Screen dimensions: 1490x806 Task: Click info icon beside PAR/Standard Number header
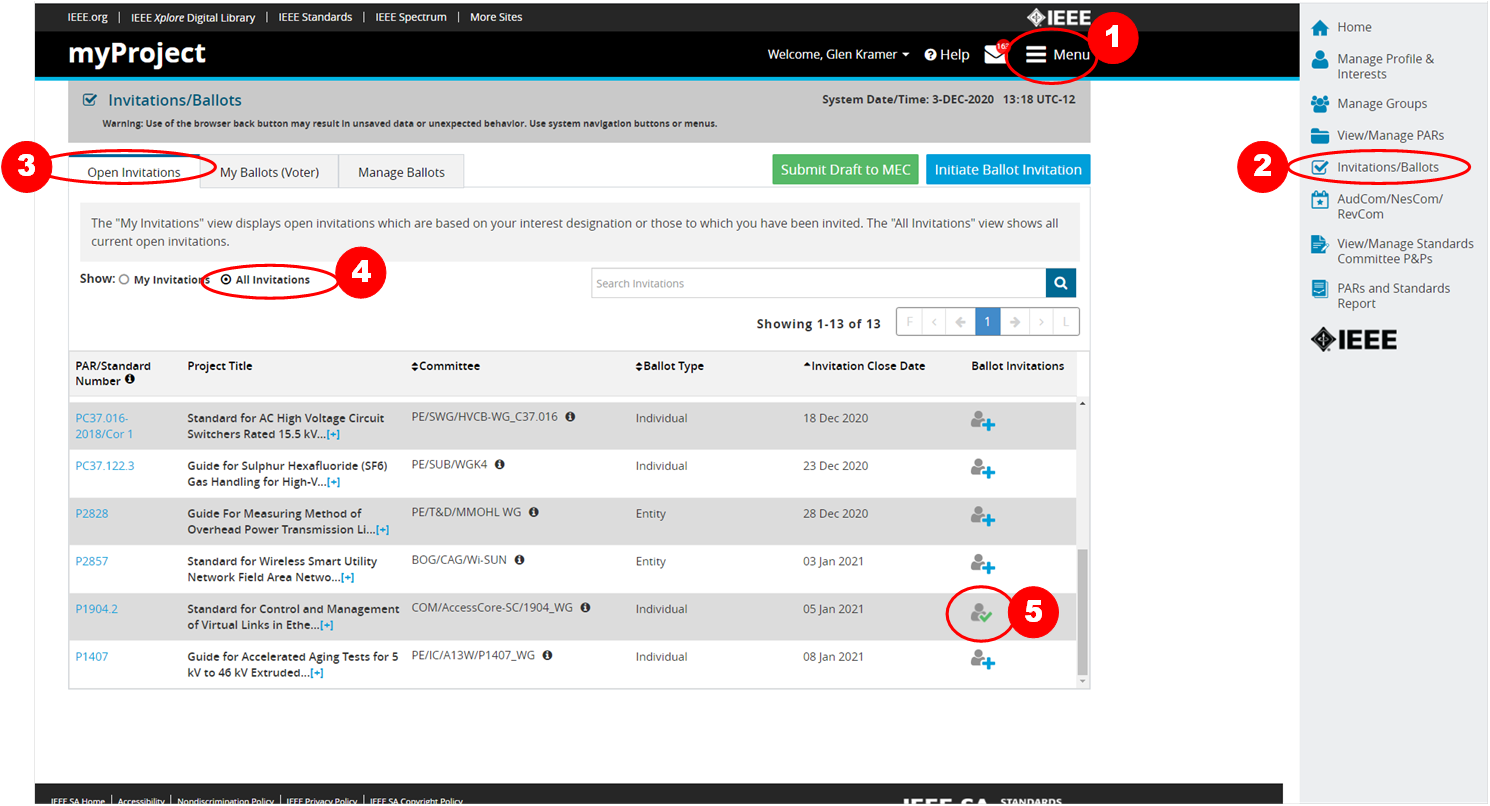pos(130,380)
